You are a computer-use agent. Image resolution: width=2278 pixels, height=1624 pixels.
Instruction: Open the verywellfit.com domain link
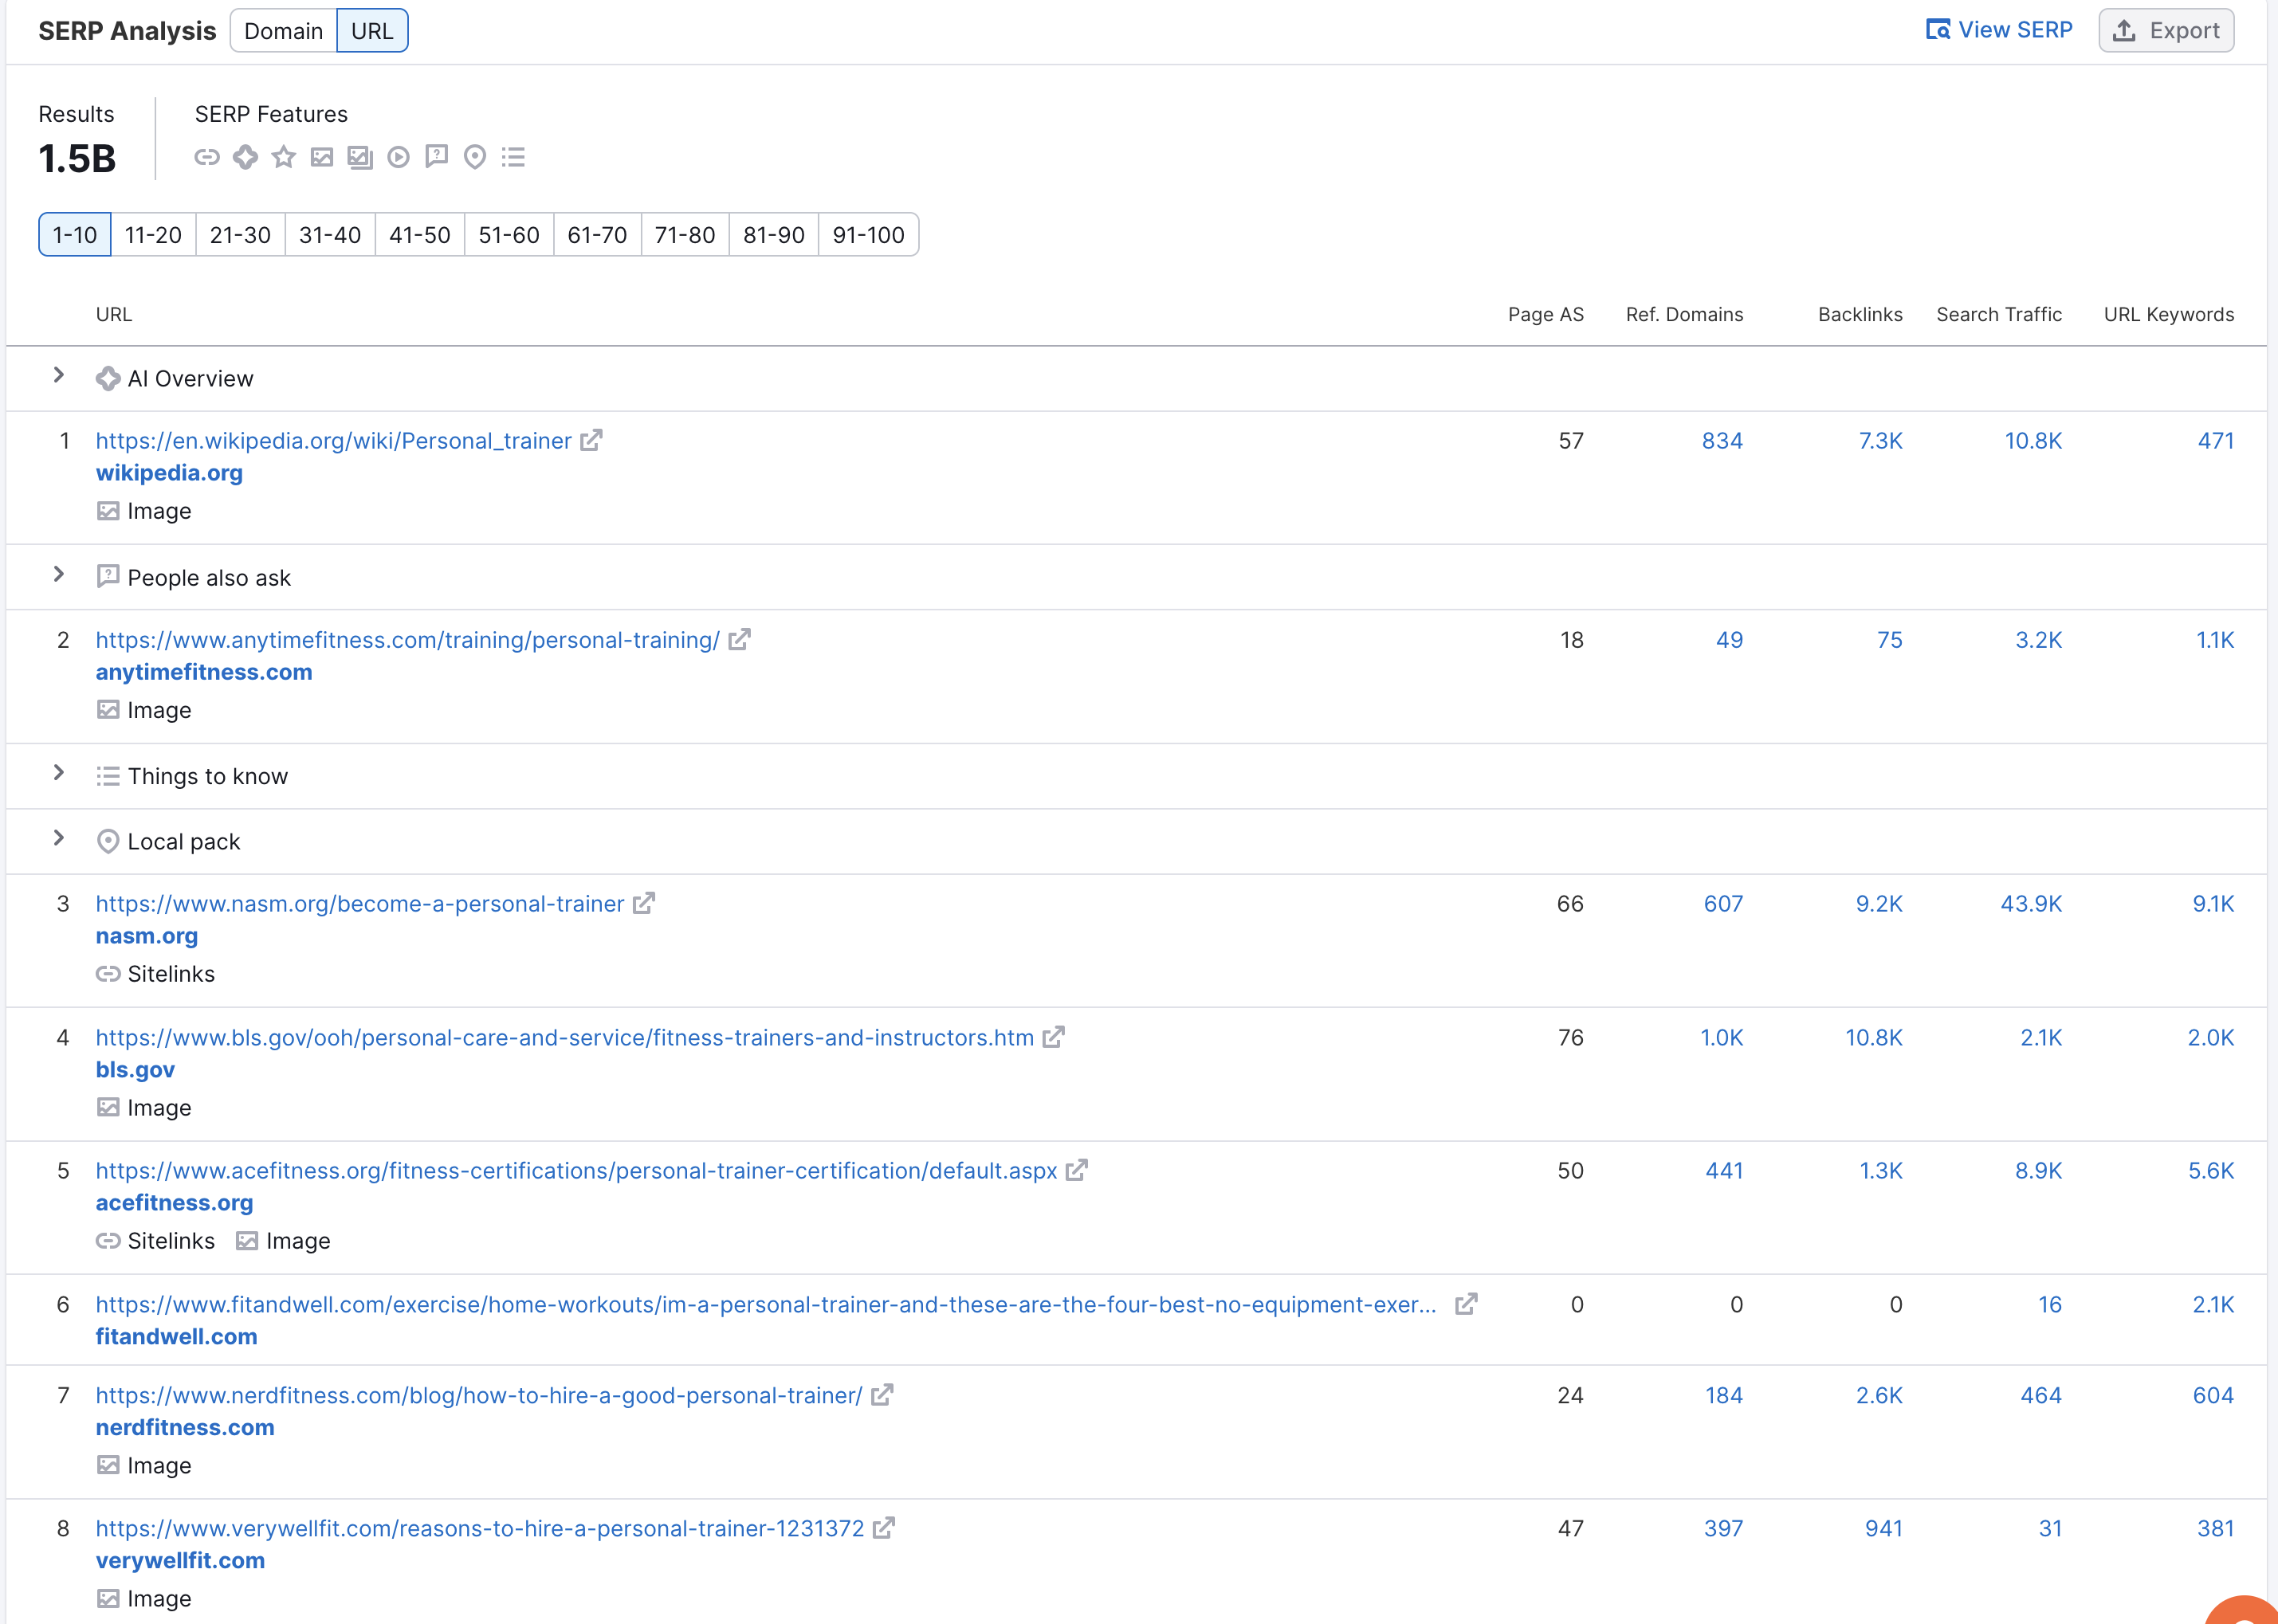point(180,1560)
